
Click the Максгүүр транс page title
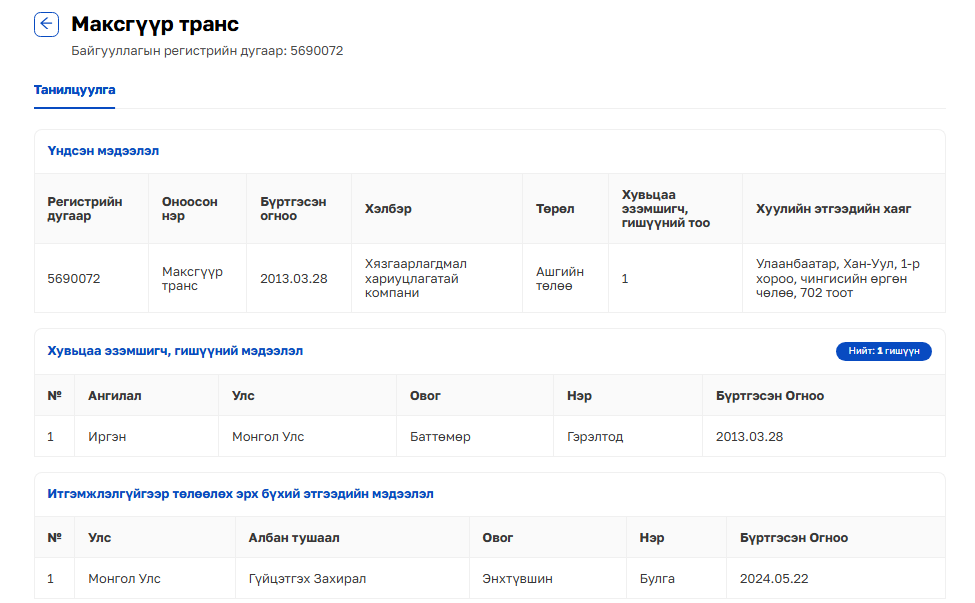tap(155, 24)
